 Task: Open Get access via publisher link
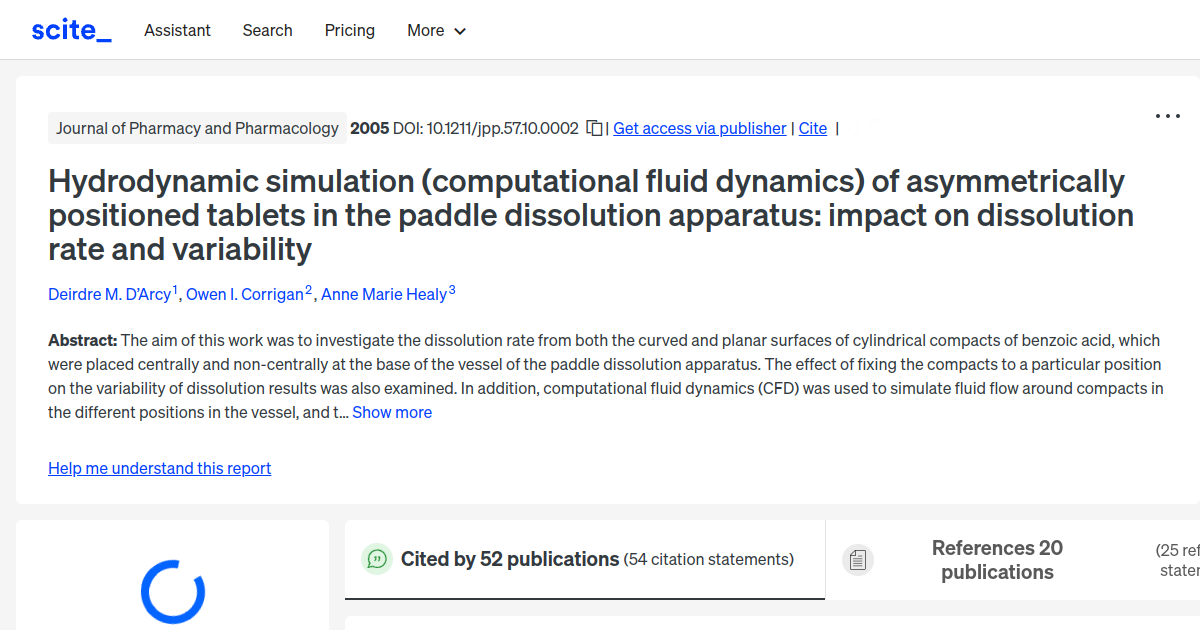699,128
